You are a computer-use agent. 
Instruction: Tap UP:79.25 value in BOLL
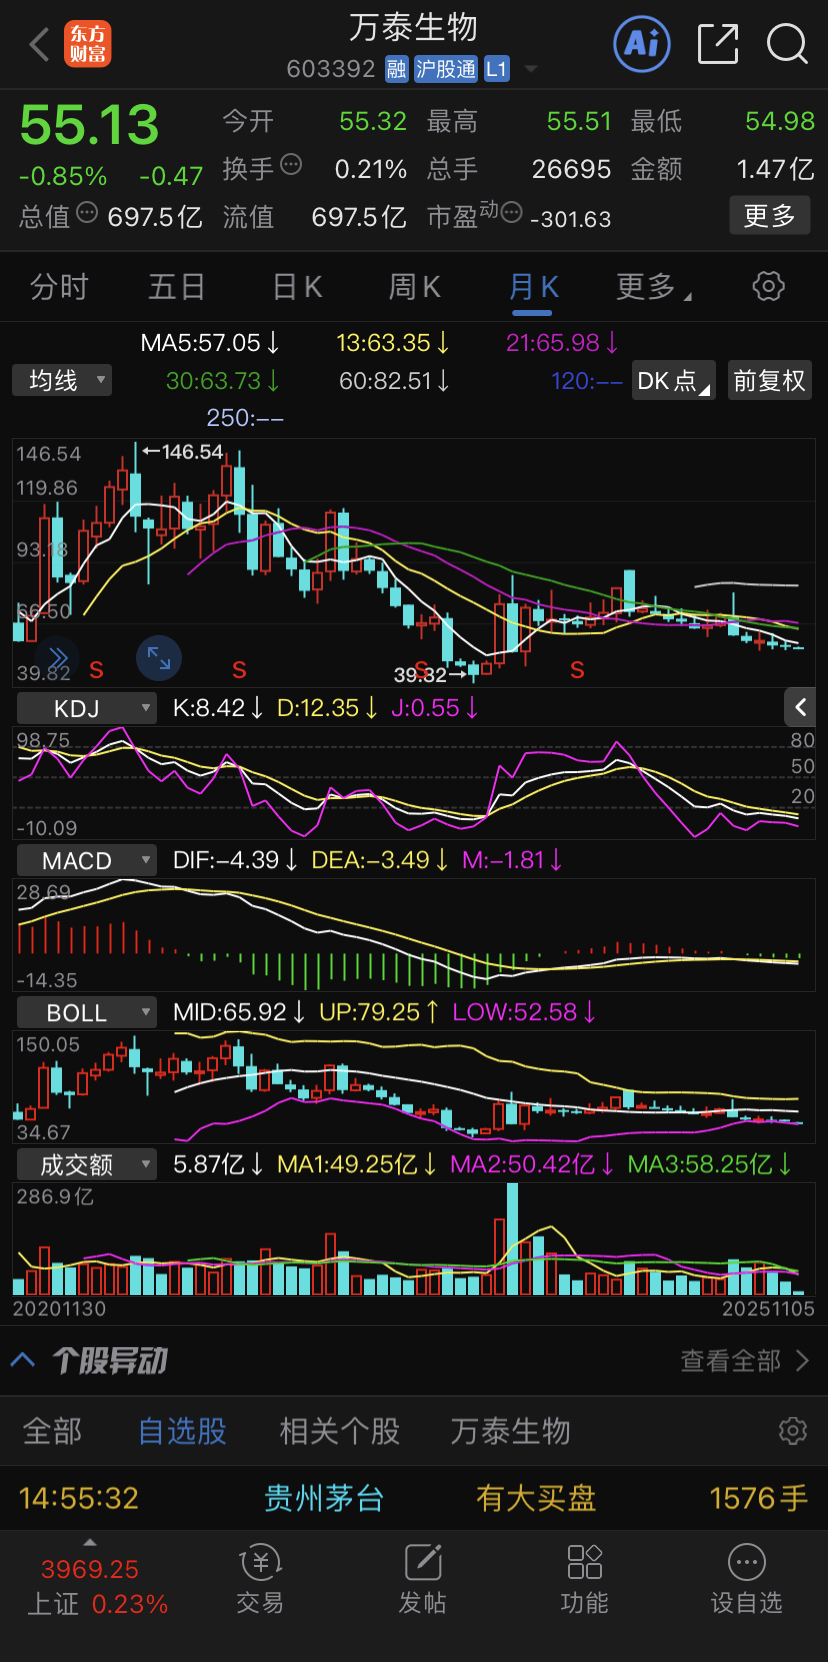point(378,1012)
